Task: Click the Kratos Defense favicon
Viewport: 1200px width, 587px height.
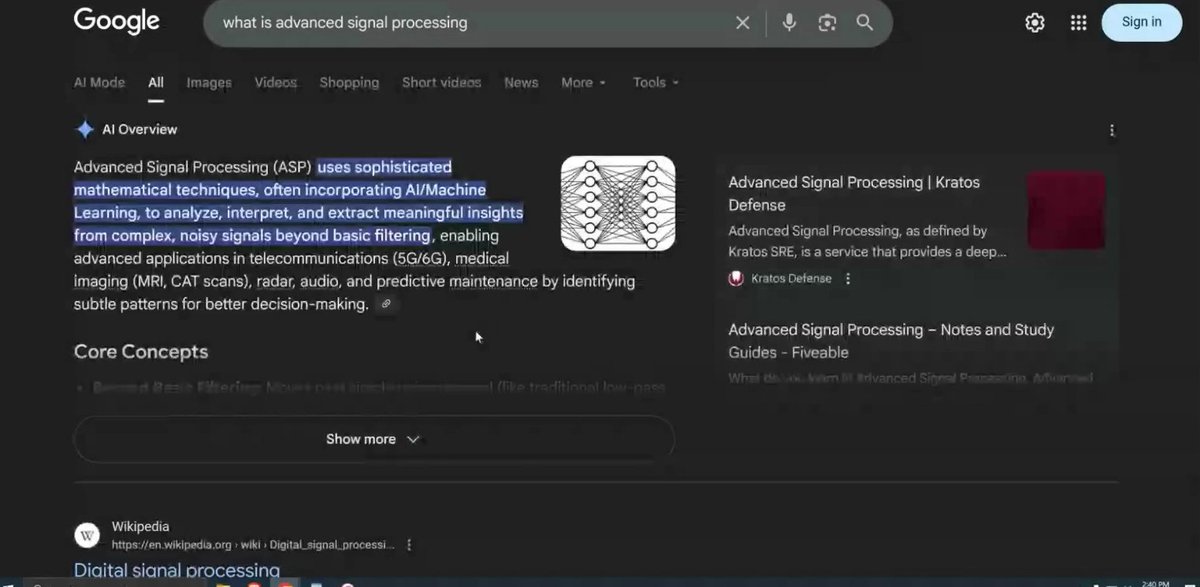Action: [737, 279]
